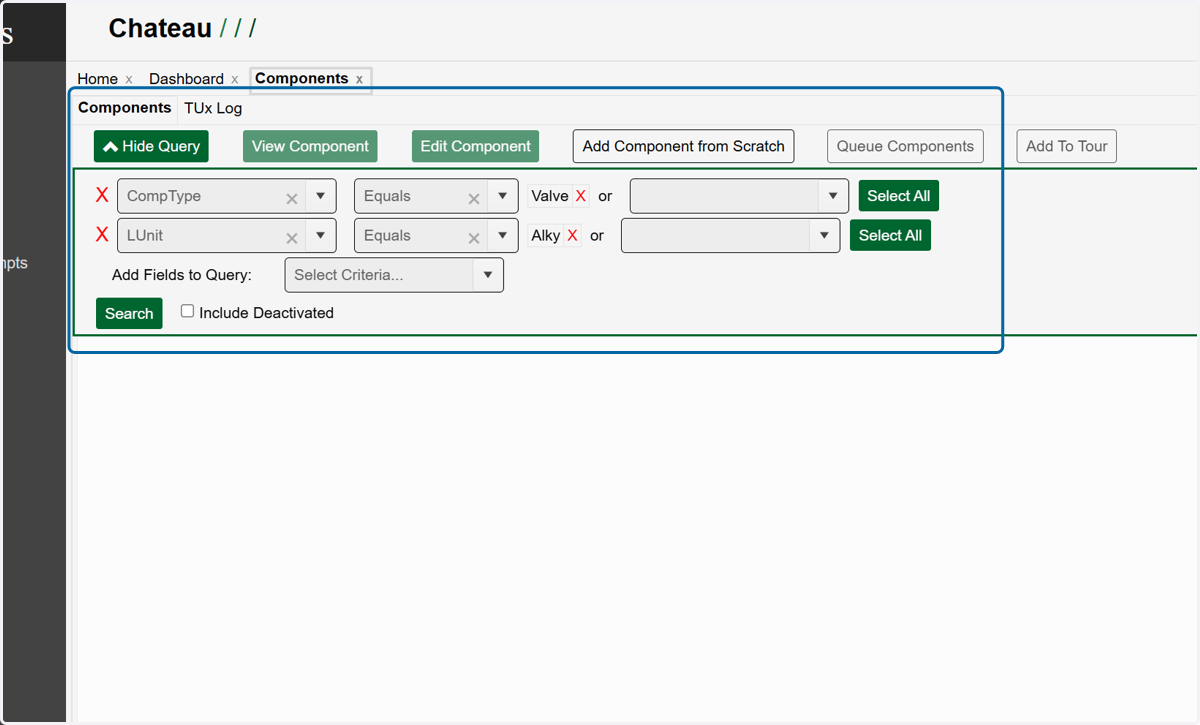1200x725 pixels.
Task: Open the LUnit field dropdown arrow
Action: (x=320, y=236)
